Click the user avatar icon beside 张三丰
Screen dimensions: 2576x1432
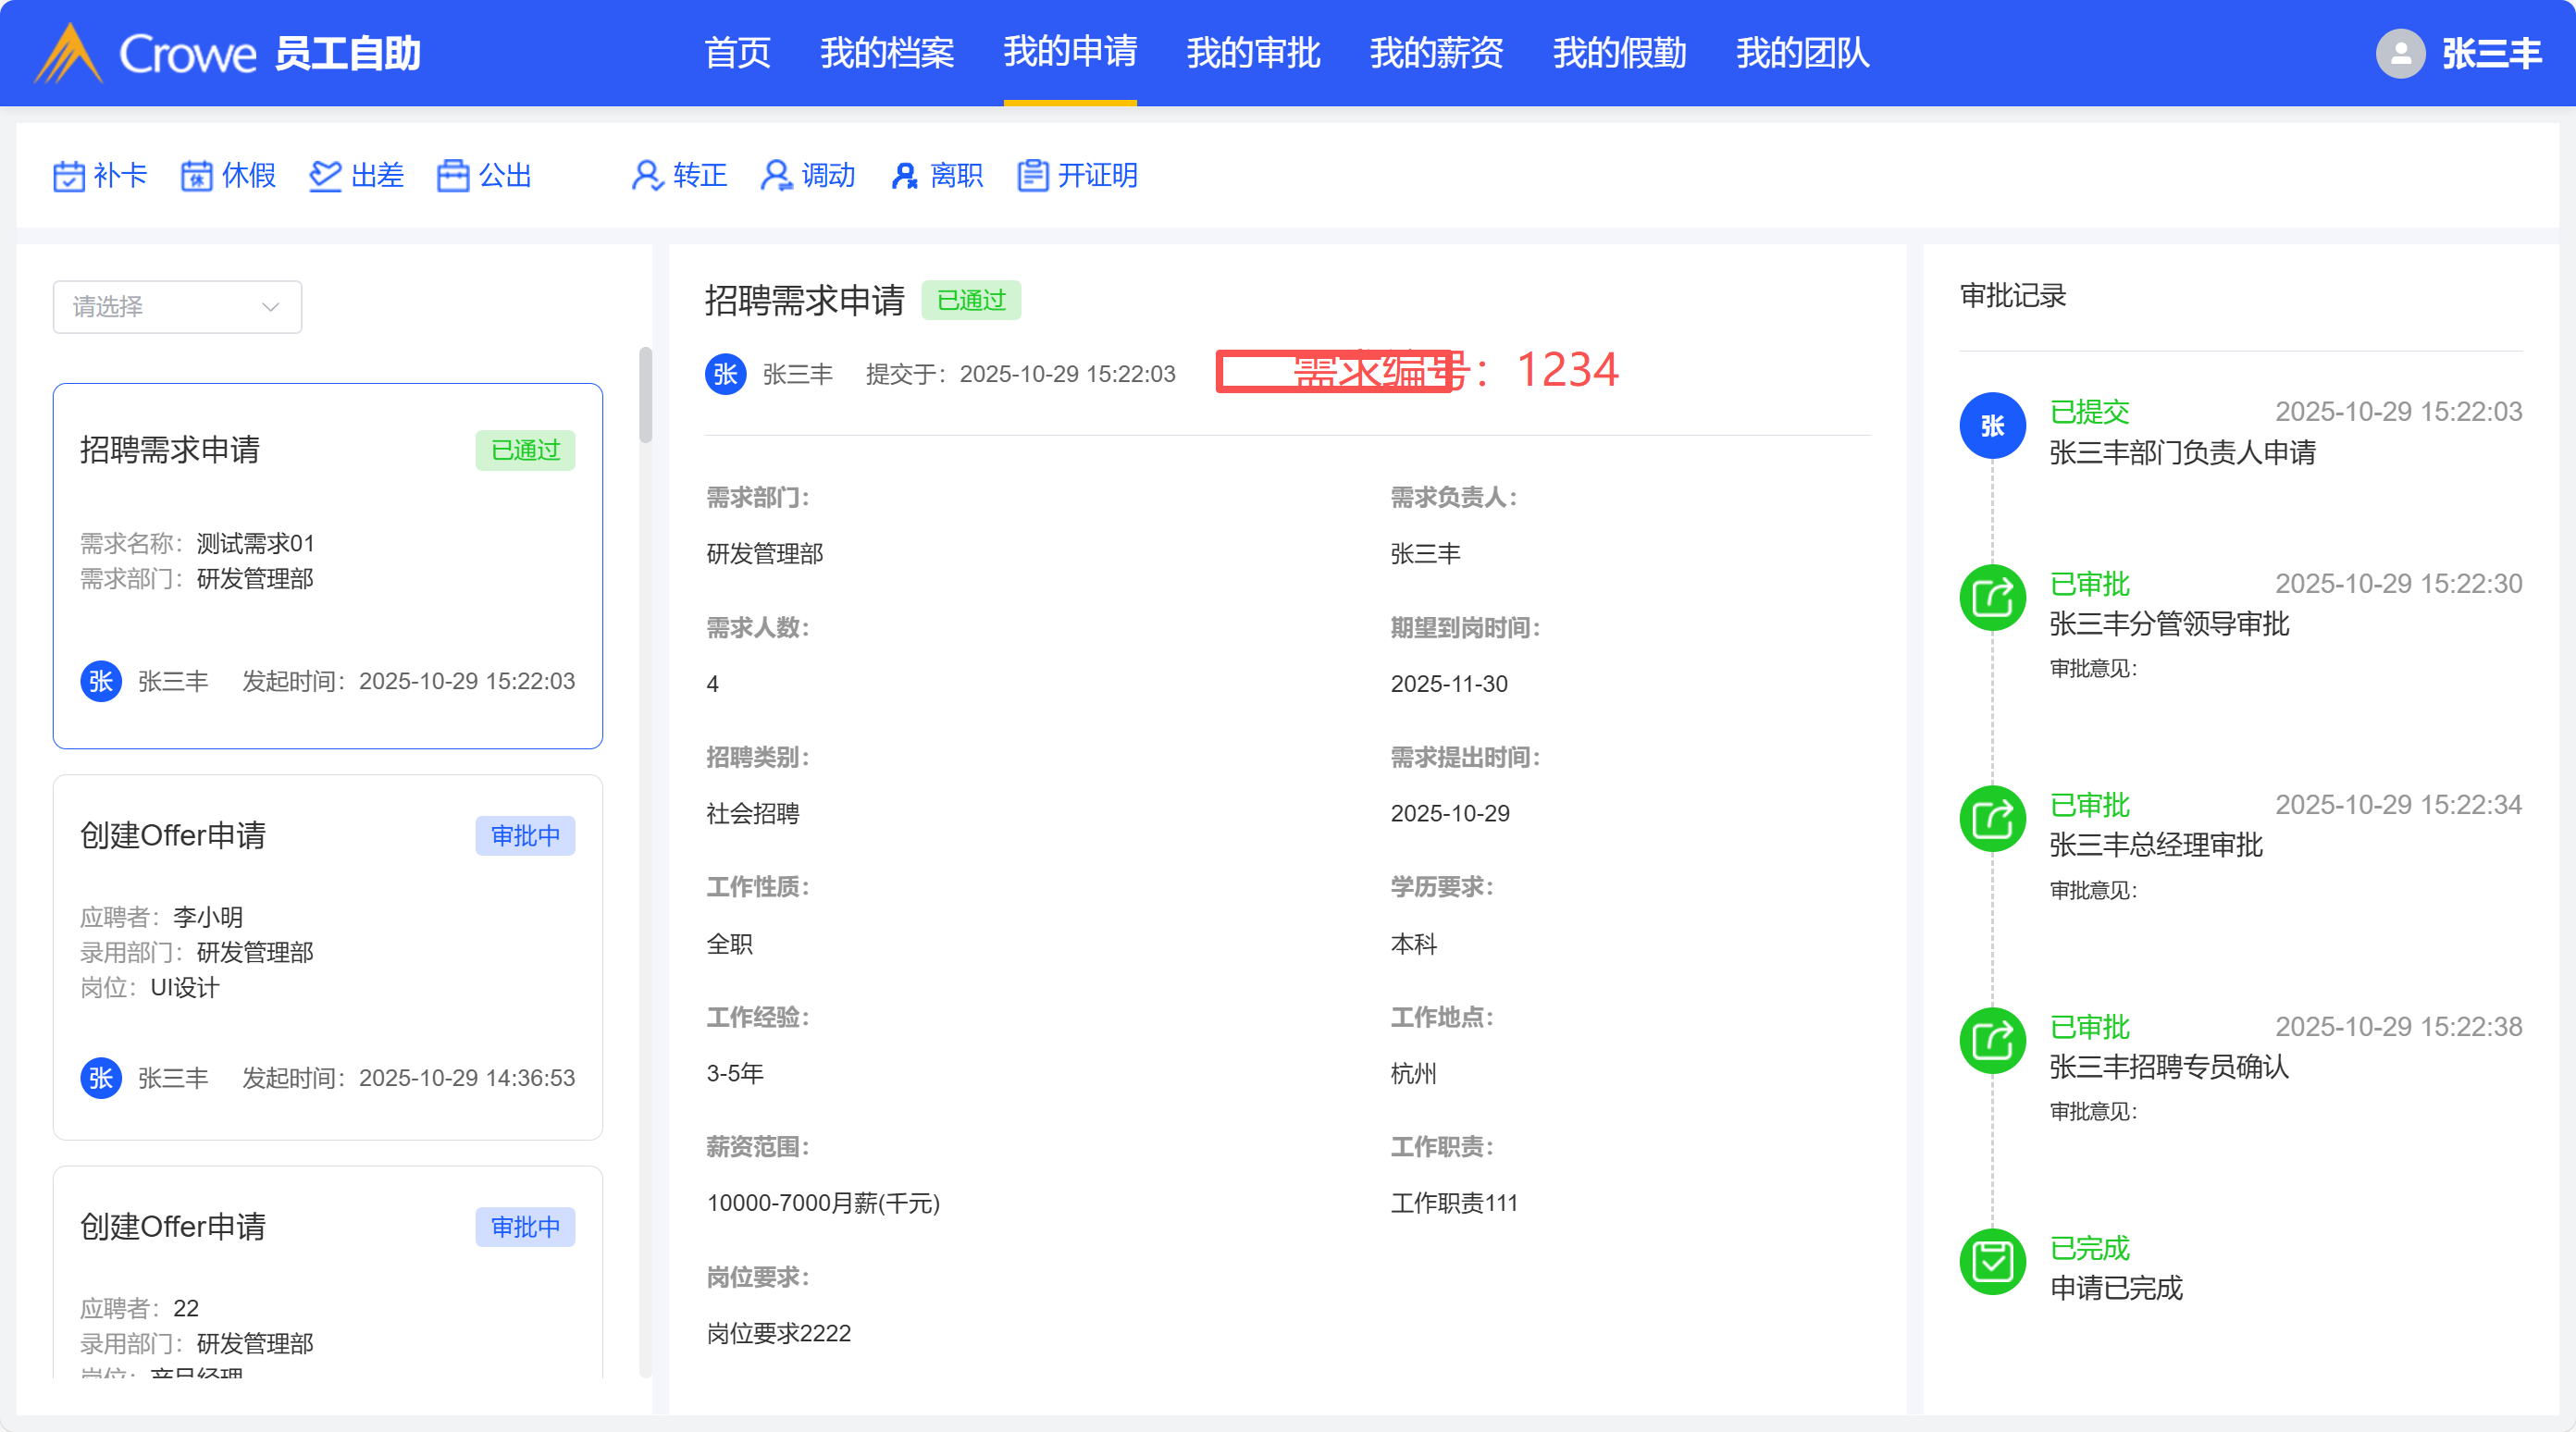coord(2400,53)
